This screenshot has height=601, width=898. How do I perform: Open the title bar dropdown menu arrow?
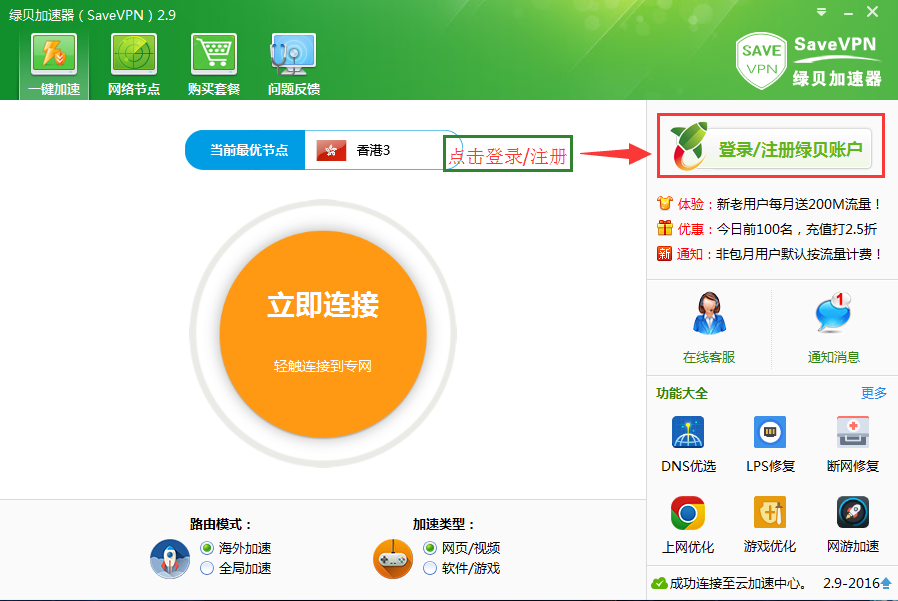click(x=821, y=12)
